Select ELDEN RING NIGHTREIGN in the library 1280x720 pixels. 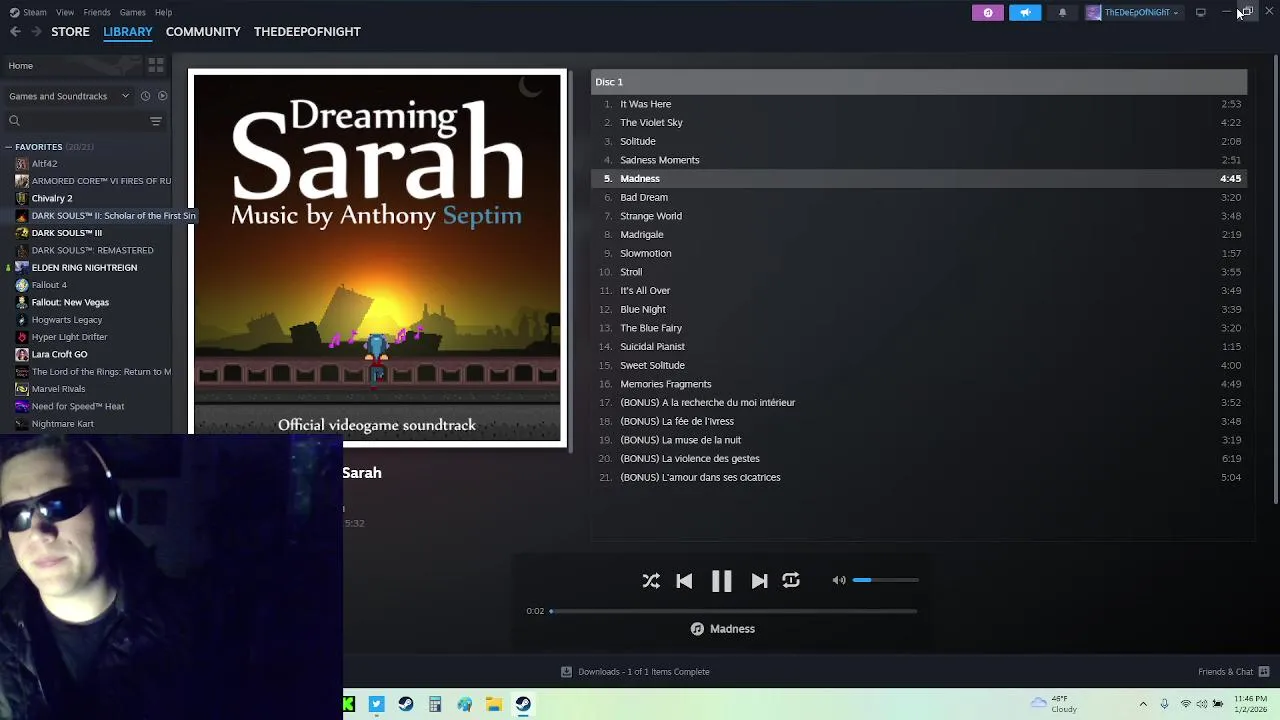coord(84,268)
